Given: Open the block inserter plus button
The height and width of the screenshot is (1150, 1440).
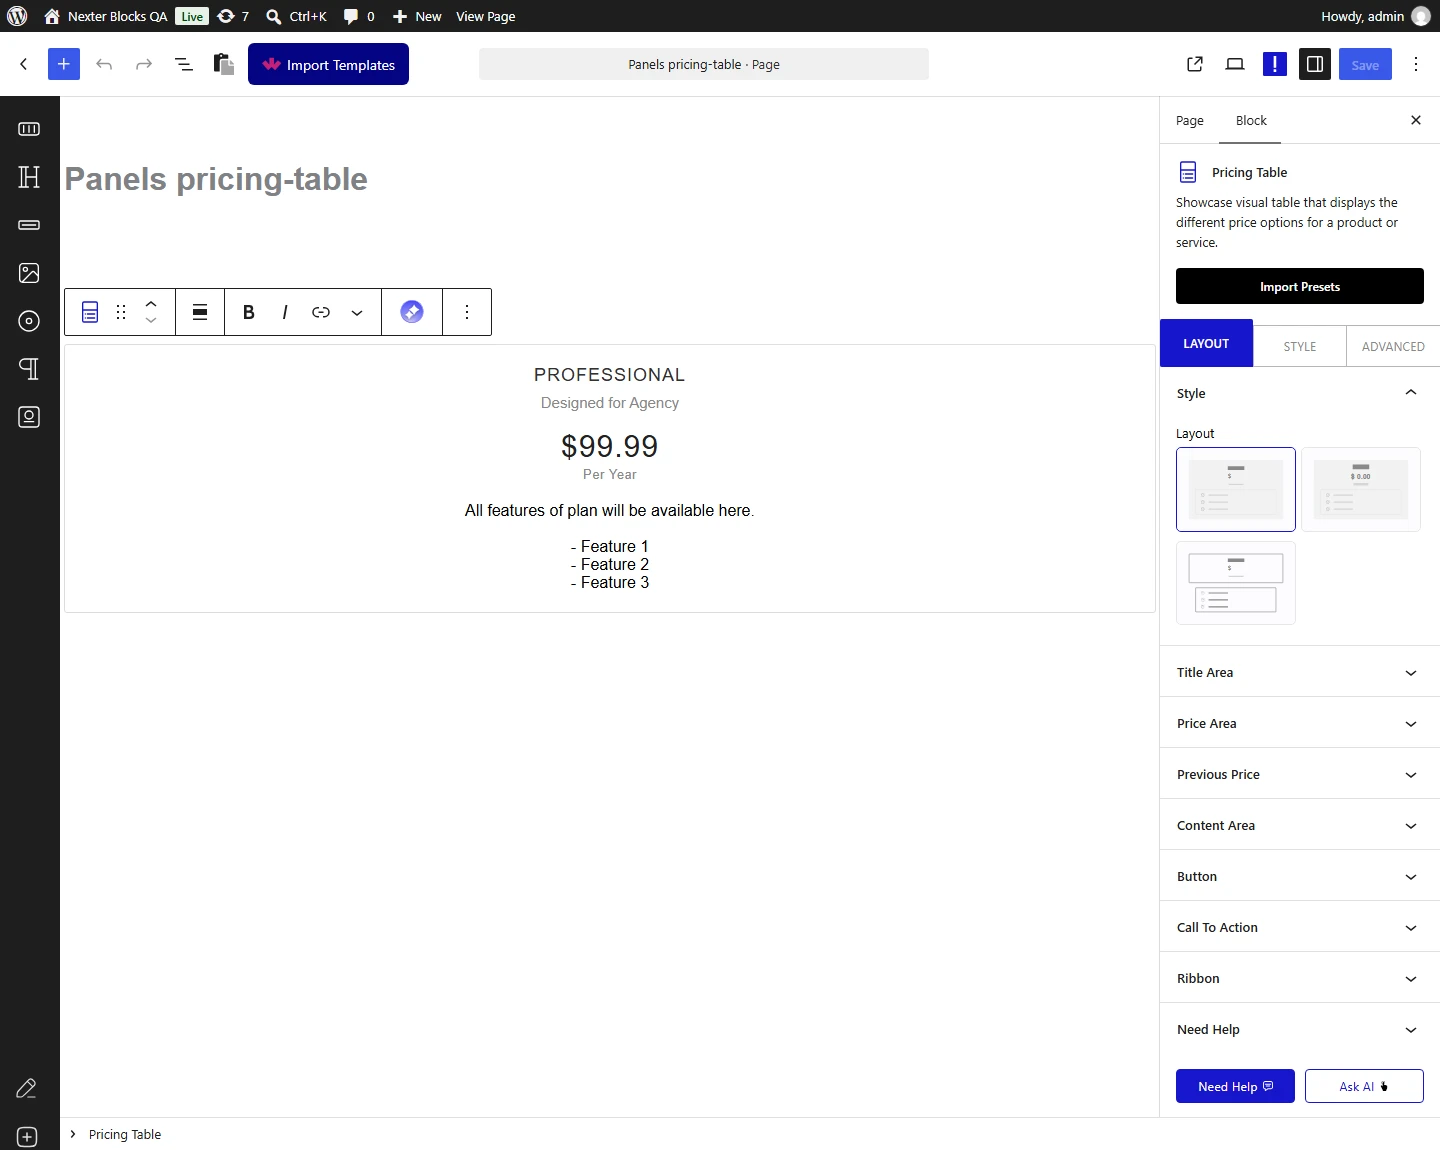Looking at the screenshot, I should click(x=64, y=64).
